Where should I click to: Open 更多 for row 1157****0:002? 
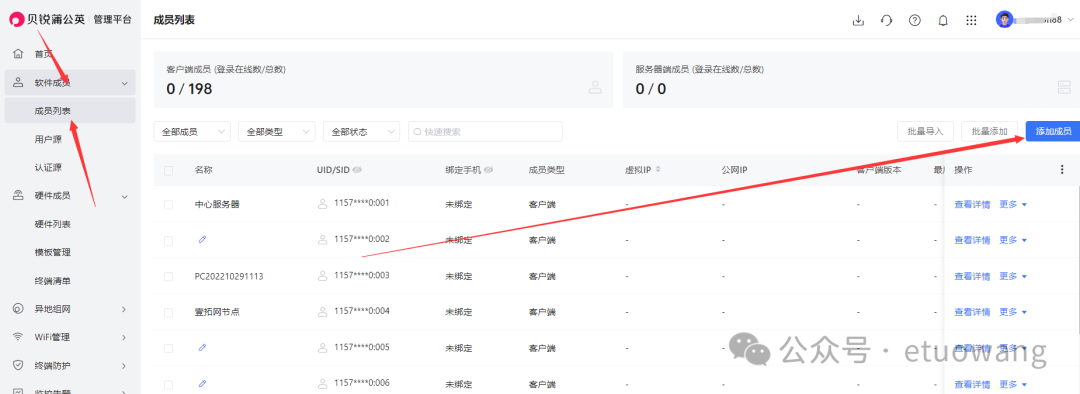click(x=1013, y=240)
